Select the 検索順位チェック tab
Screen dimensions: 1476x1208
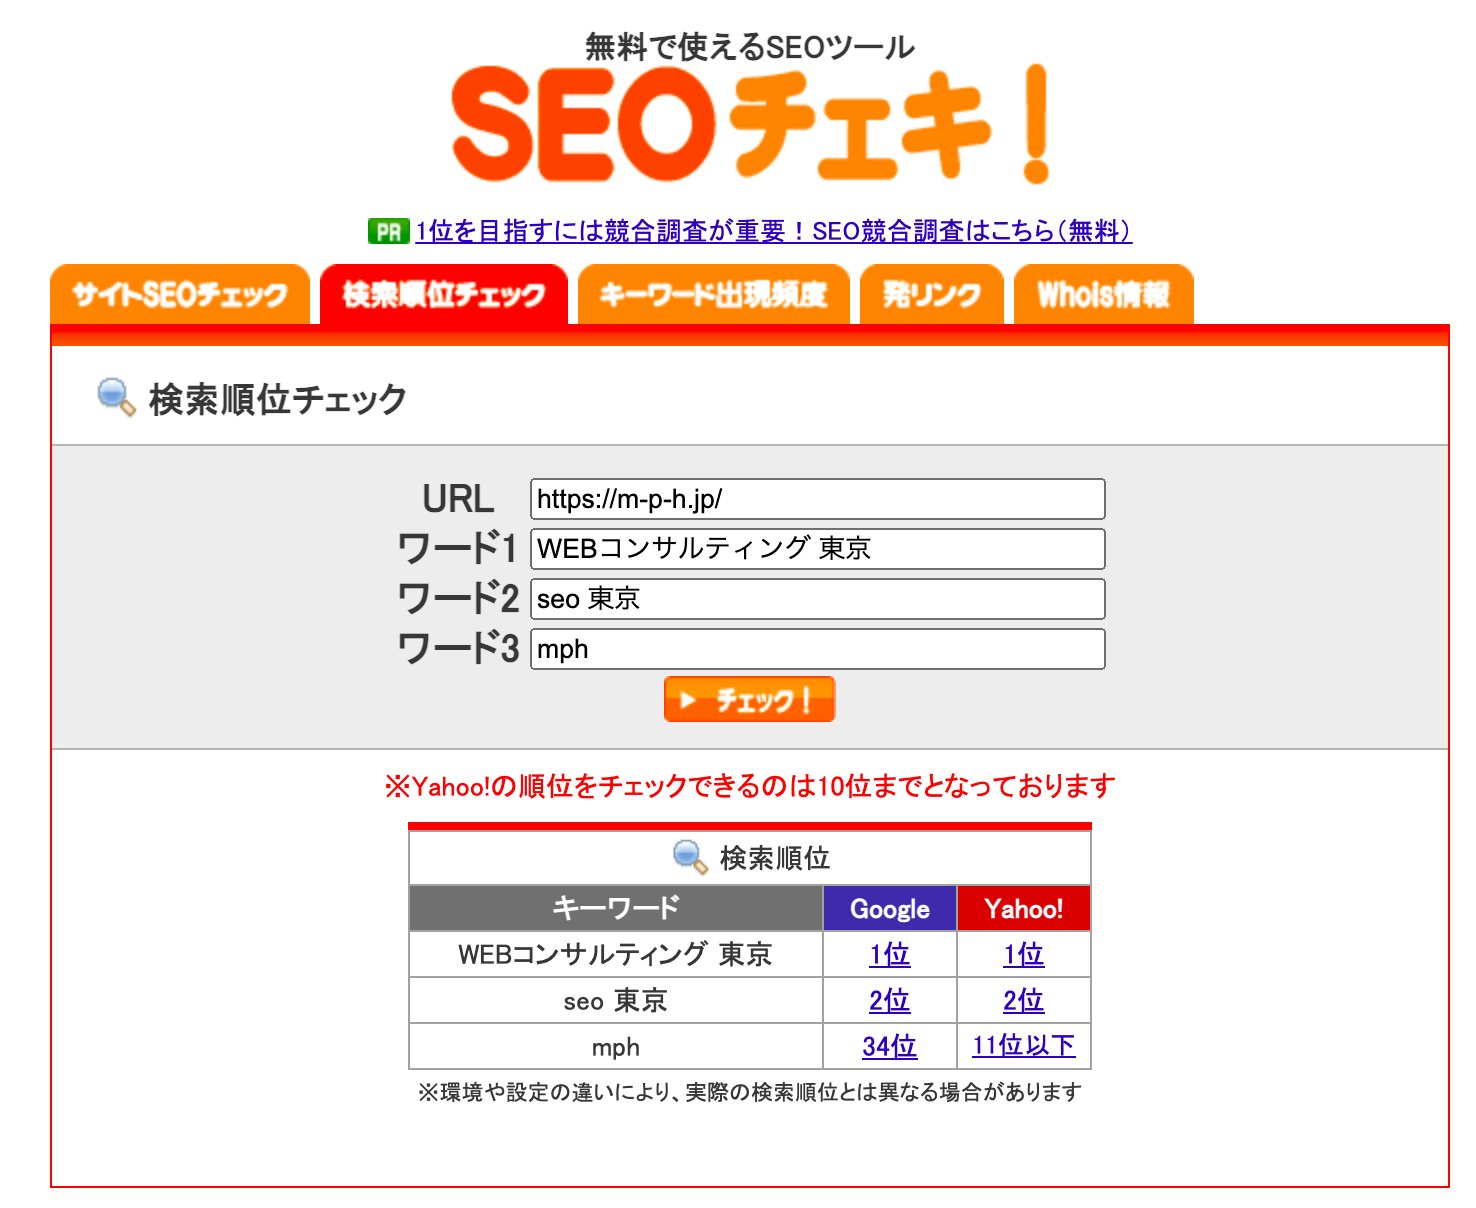coord(444,294)
